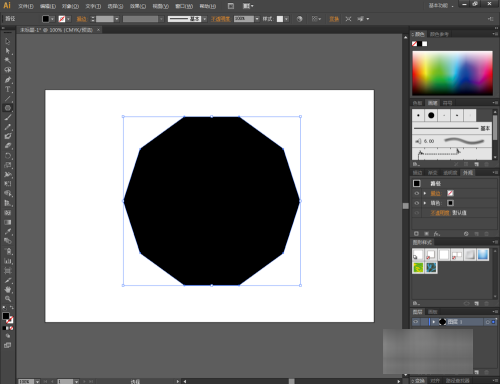The image size is (500, 384).
Task: Click the orange opacity link in control bar
Action: [221, 19]
